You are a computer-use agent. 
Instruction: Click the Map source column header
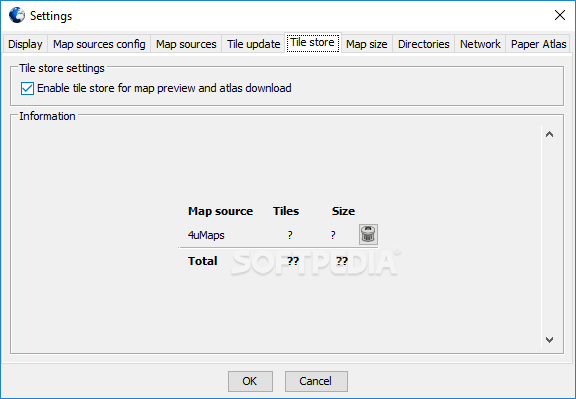(x=220, y=211)
